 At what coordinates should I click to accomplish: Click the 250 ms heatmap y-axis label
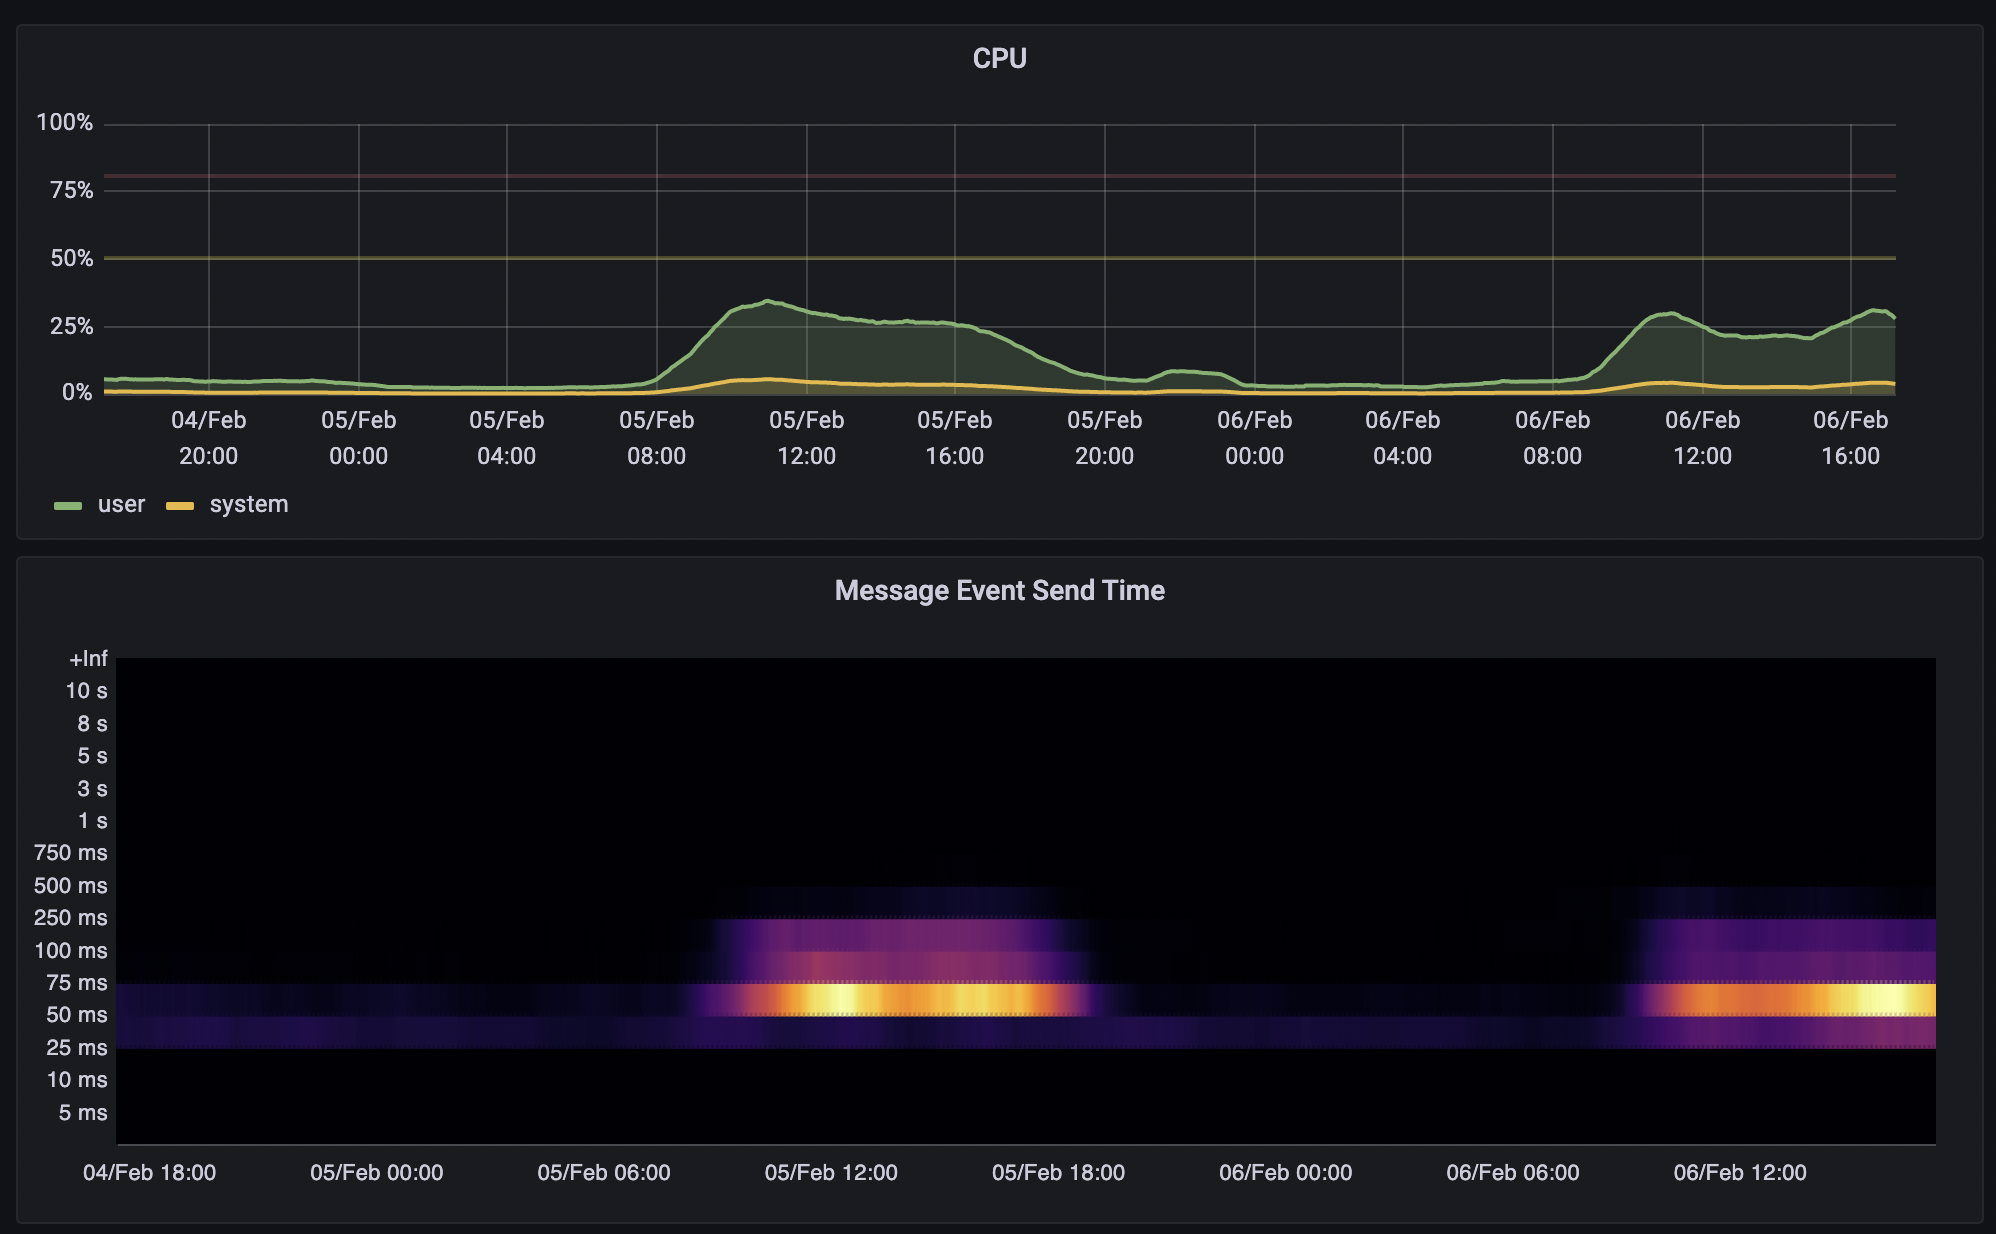pyautogui.click(x=71, y=918)
